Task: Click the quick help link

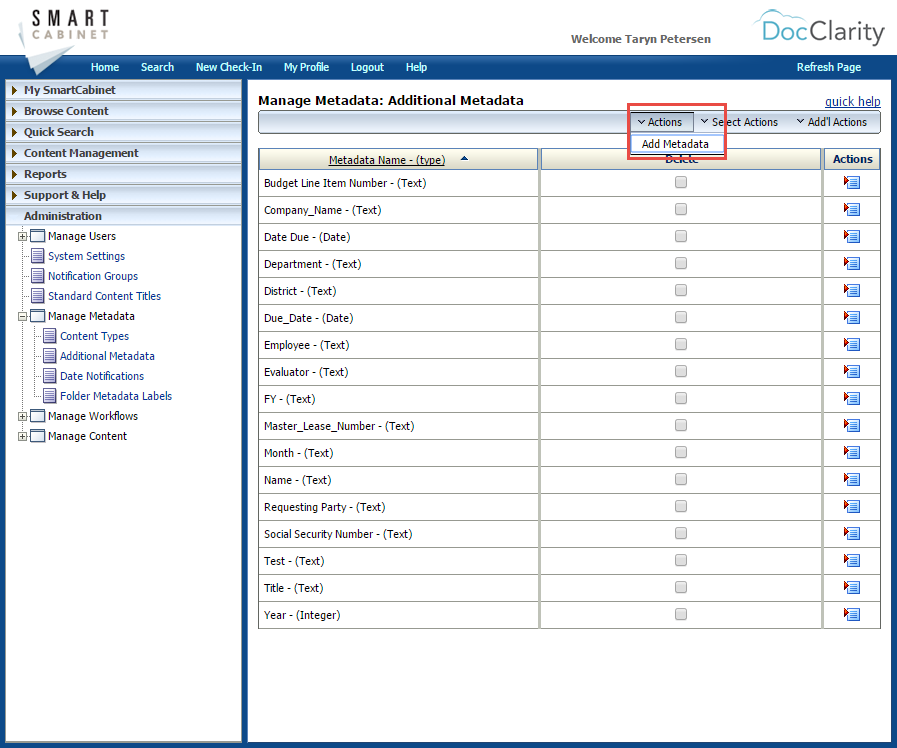Action: [852, 101]
